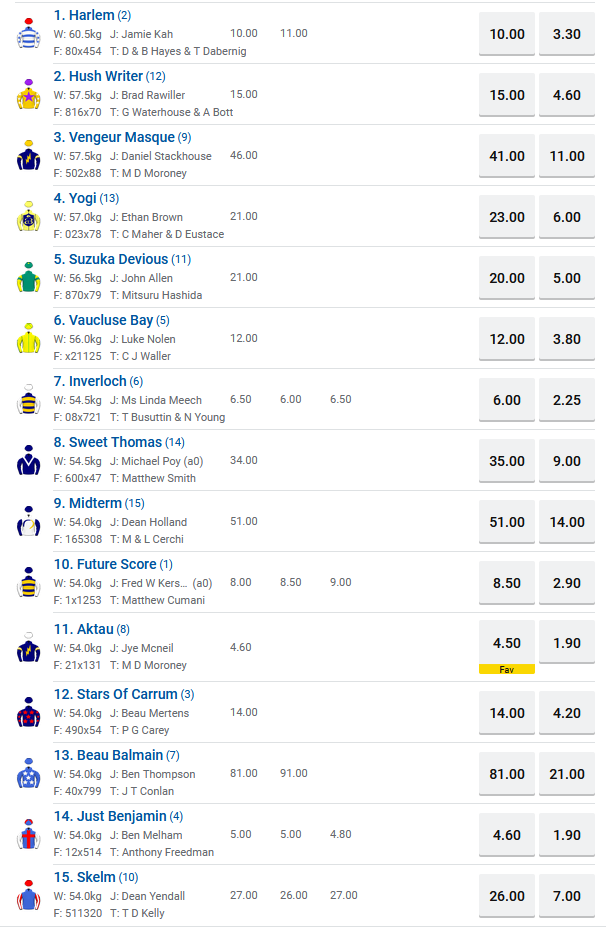Open runner 7. Inverloch details
Image resolution: width=606 pixels, height=929 pixels.
[97, 381]
